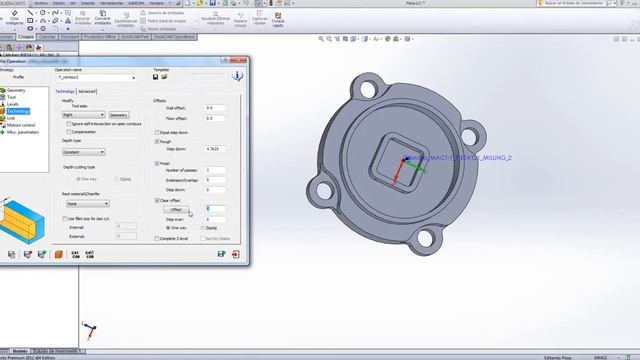Screen dimensions: 640x360
Task: Open the blue info help icon
Action: 238,76
